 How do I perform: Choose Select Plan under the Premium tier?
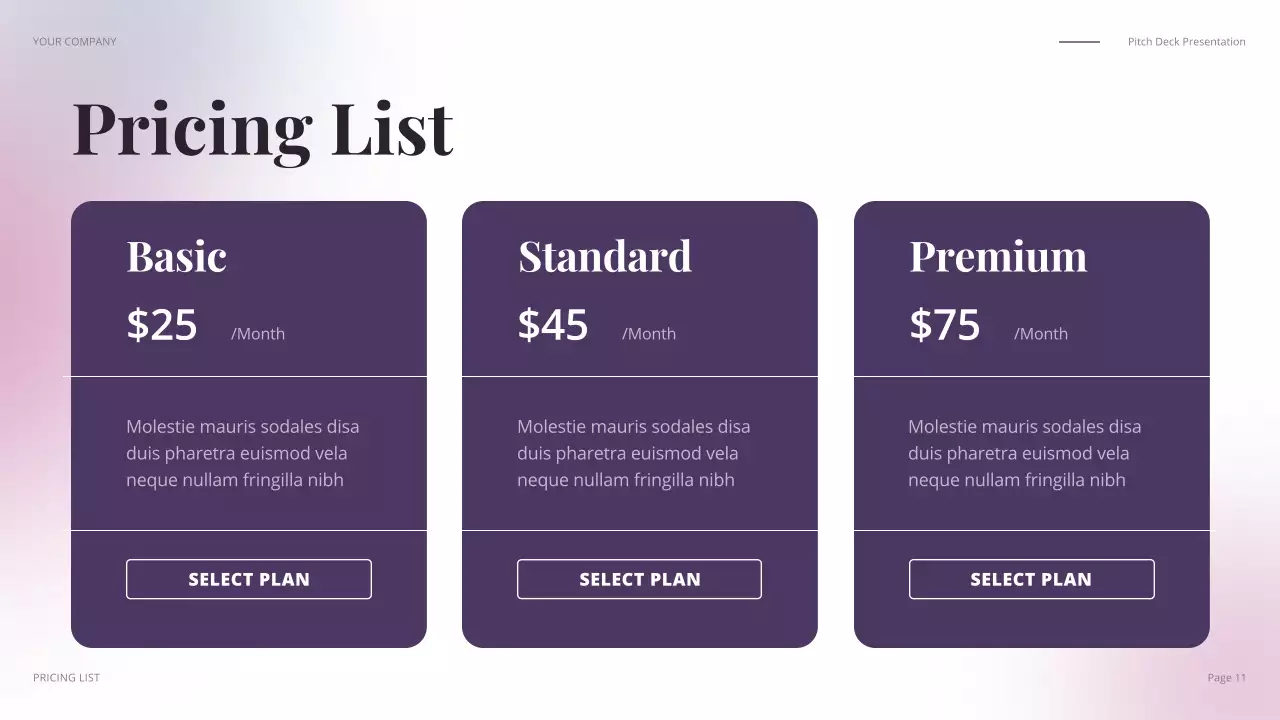(1031, 579)
